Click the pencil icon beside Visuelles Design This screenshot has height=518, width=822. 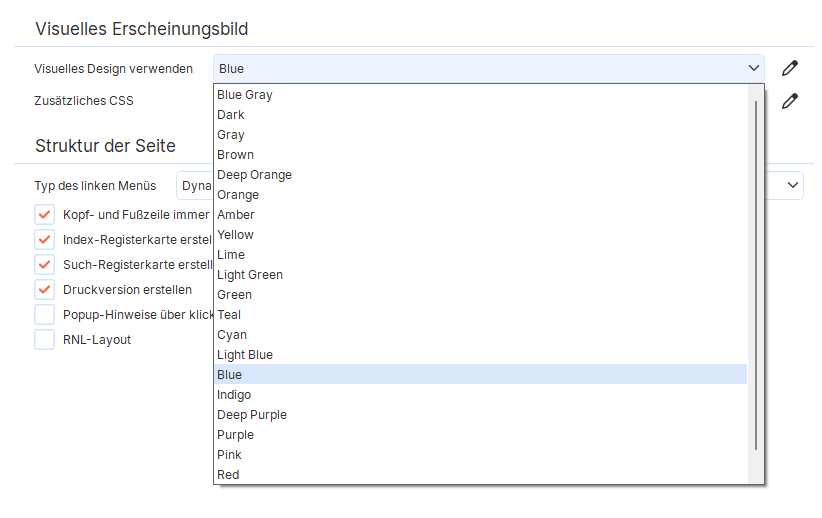pyautogui.click(x=790, y=69)
